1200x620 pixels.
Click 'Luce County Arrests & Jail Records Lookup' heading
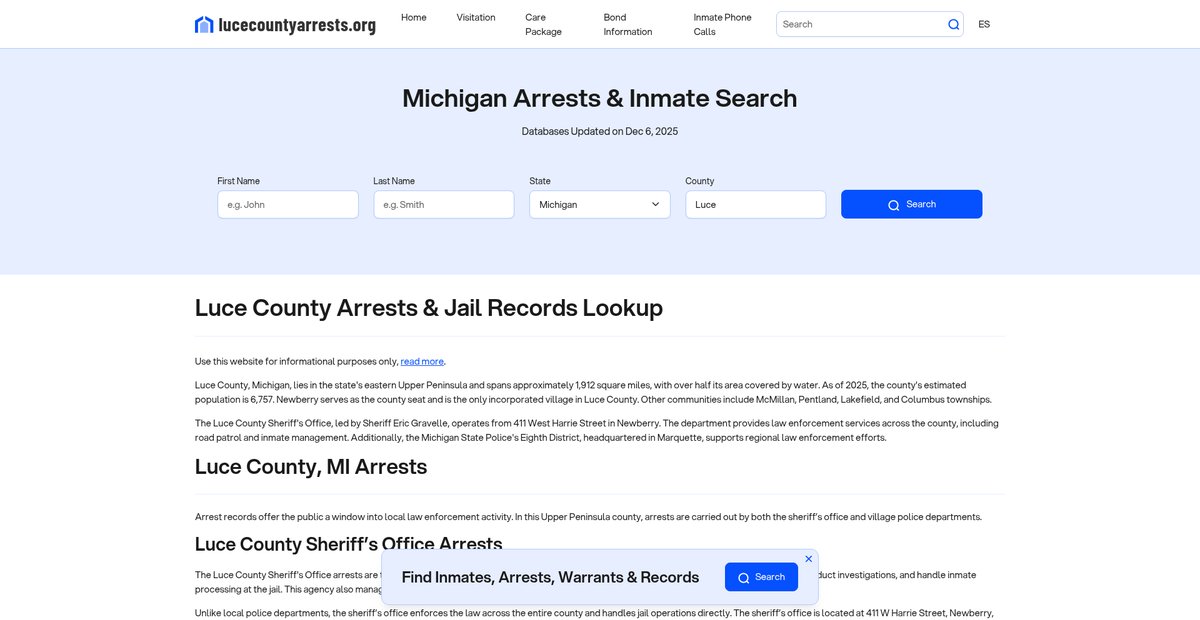coord(429,308)
